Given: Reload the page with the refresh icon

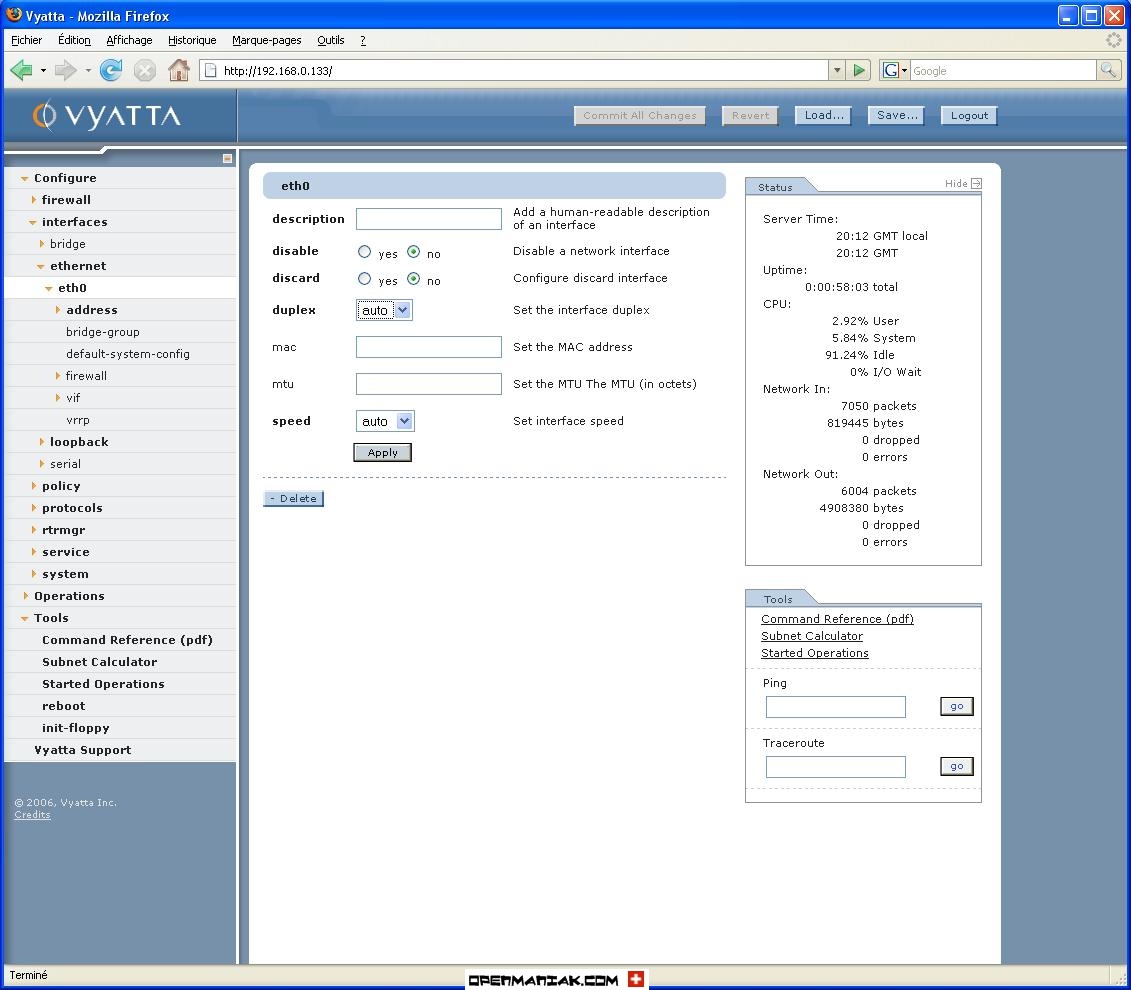Looking at the screenshot, I should point(111,70).
